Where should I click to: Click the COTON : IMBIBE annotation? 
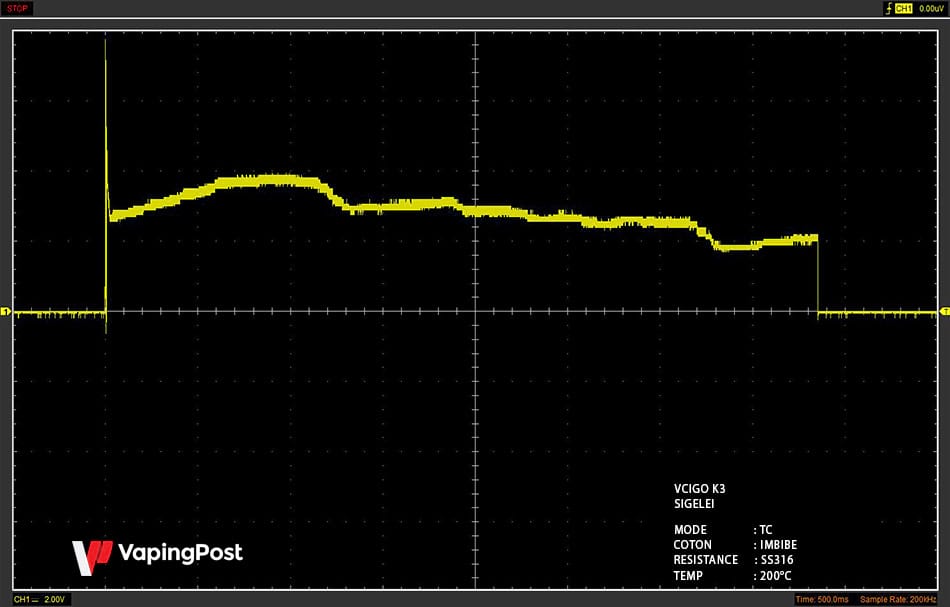tap(735, 545)
